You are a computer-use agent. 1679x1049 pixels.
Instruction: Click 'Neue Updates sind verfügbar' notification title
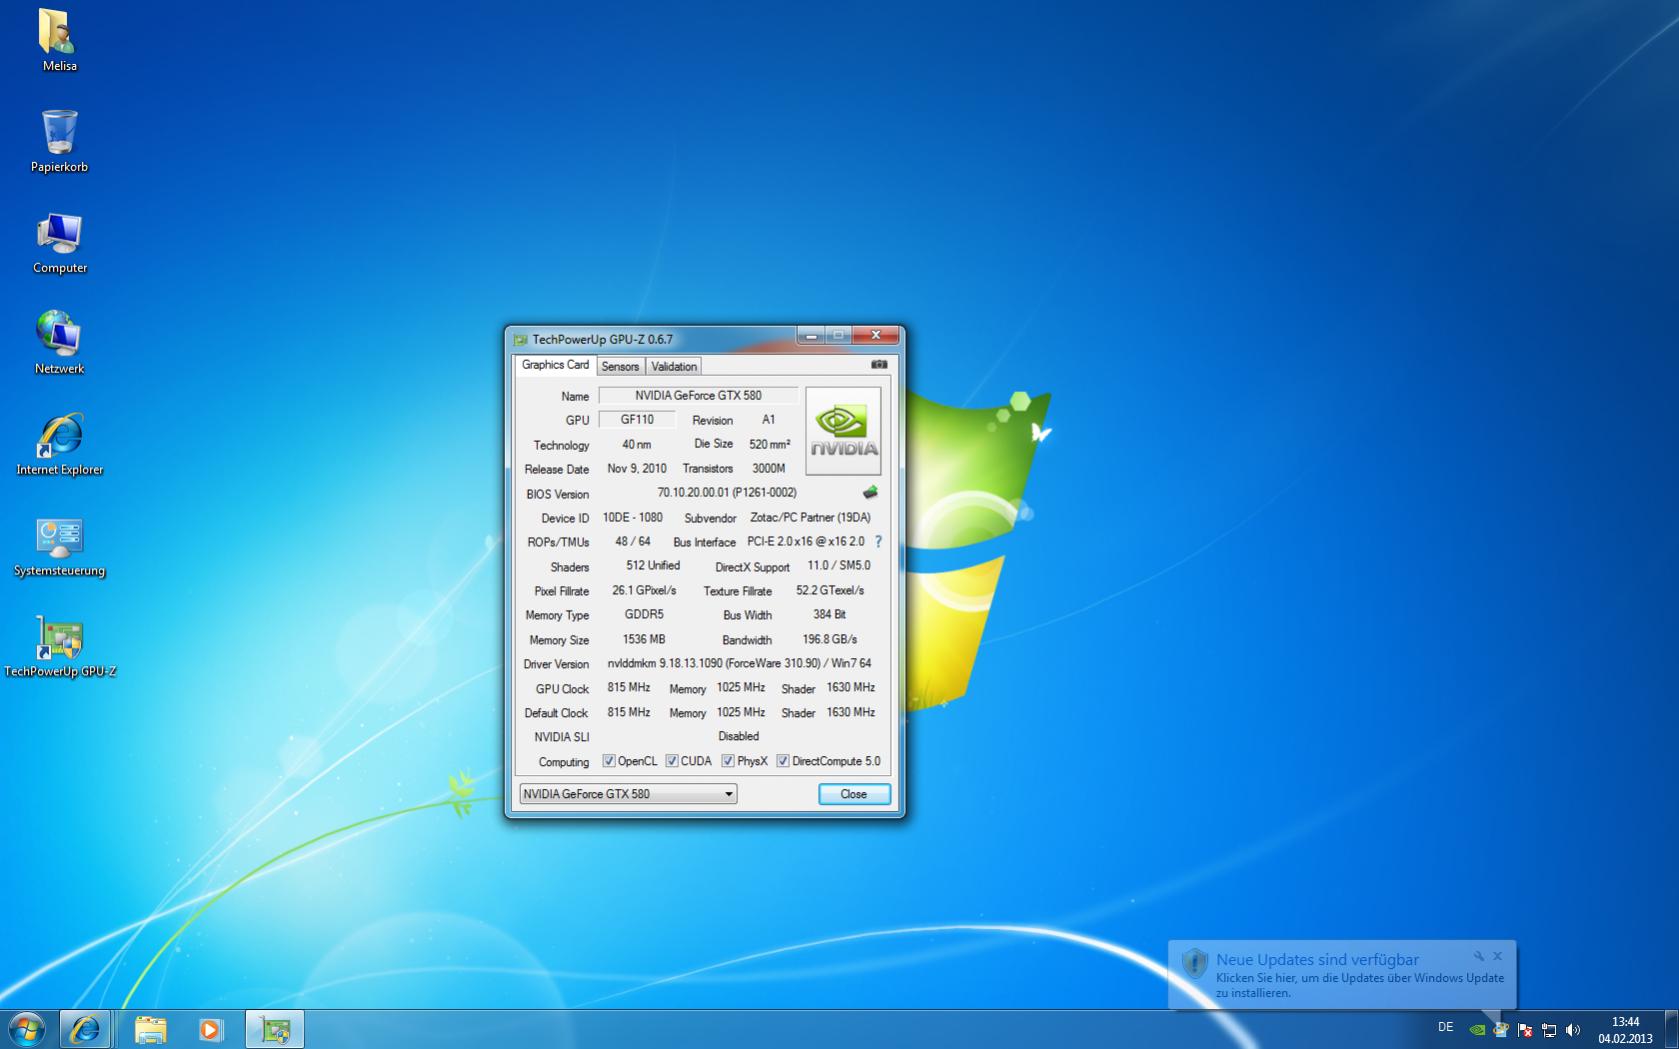(x=1317, y=960)
